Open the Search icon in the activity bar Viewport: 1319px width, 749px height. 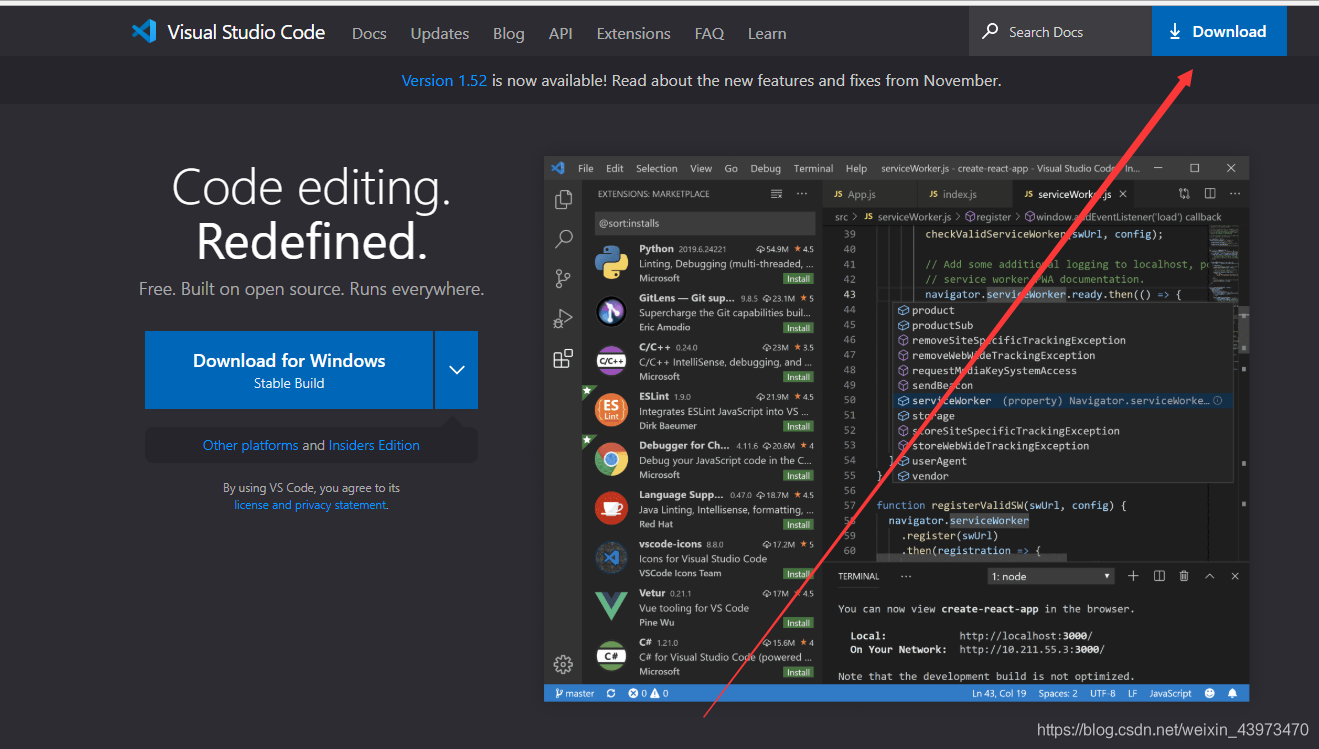564,239
